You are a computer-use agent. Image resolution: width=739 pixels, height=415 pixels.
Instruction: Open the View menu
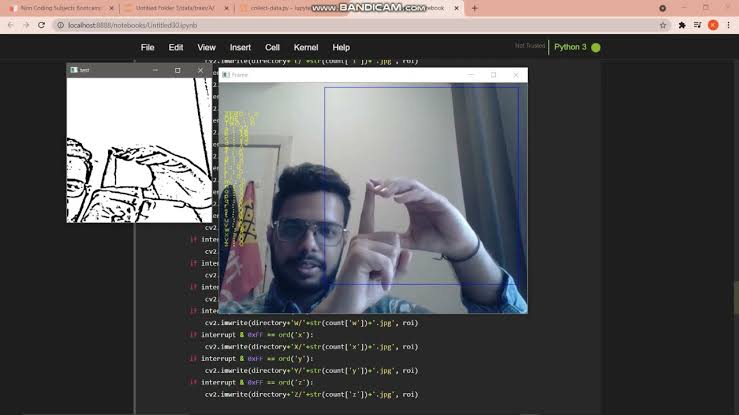point(206,48)
